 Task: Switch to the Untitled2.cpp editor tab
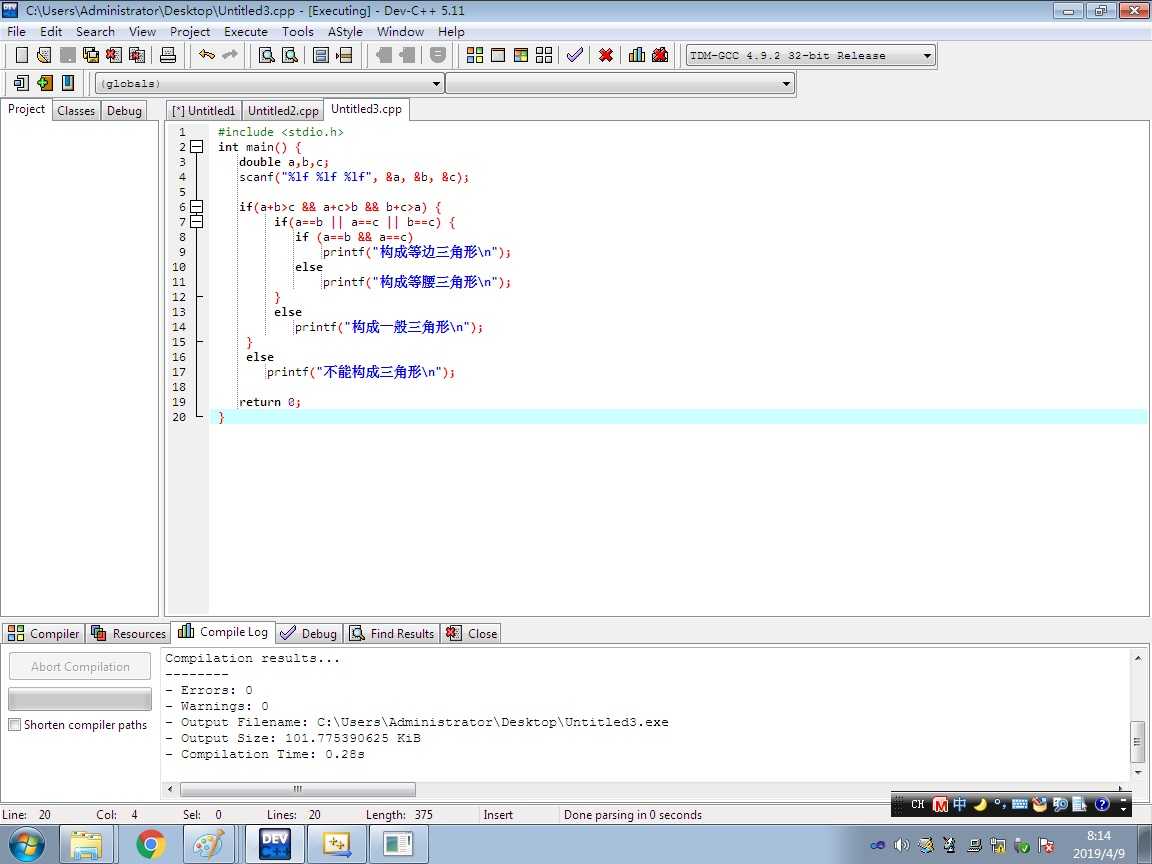point(283,110)
